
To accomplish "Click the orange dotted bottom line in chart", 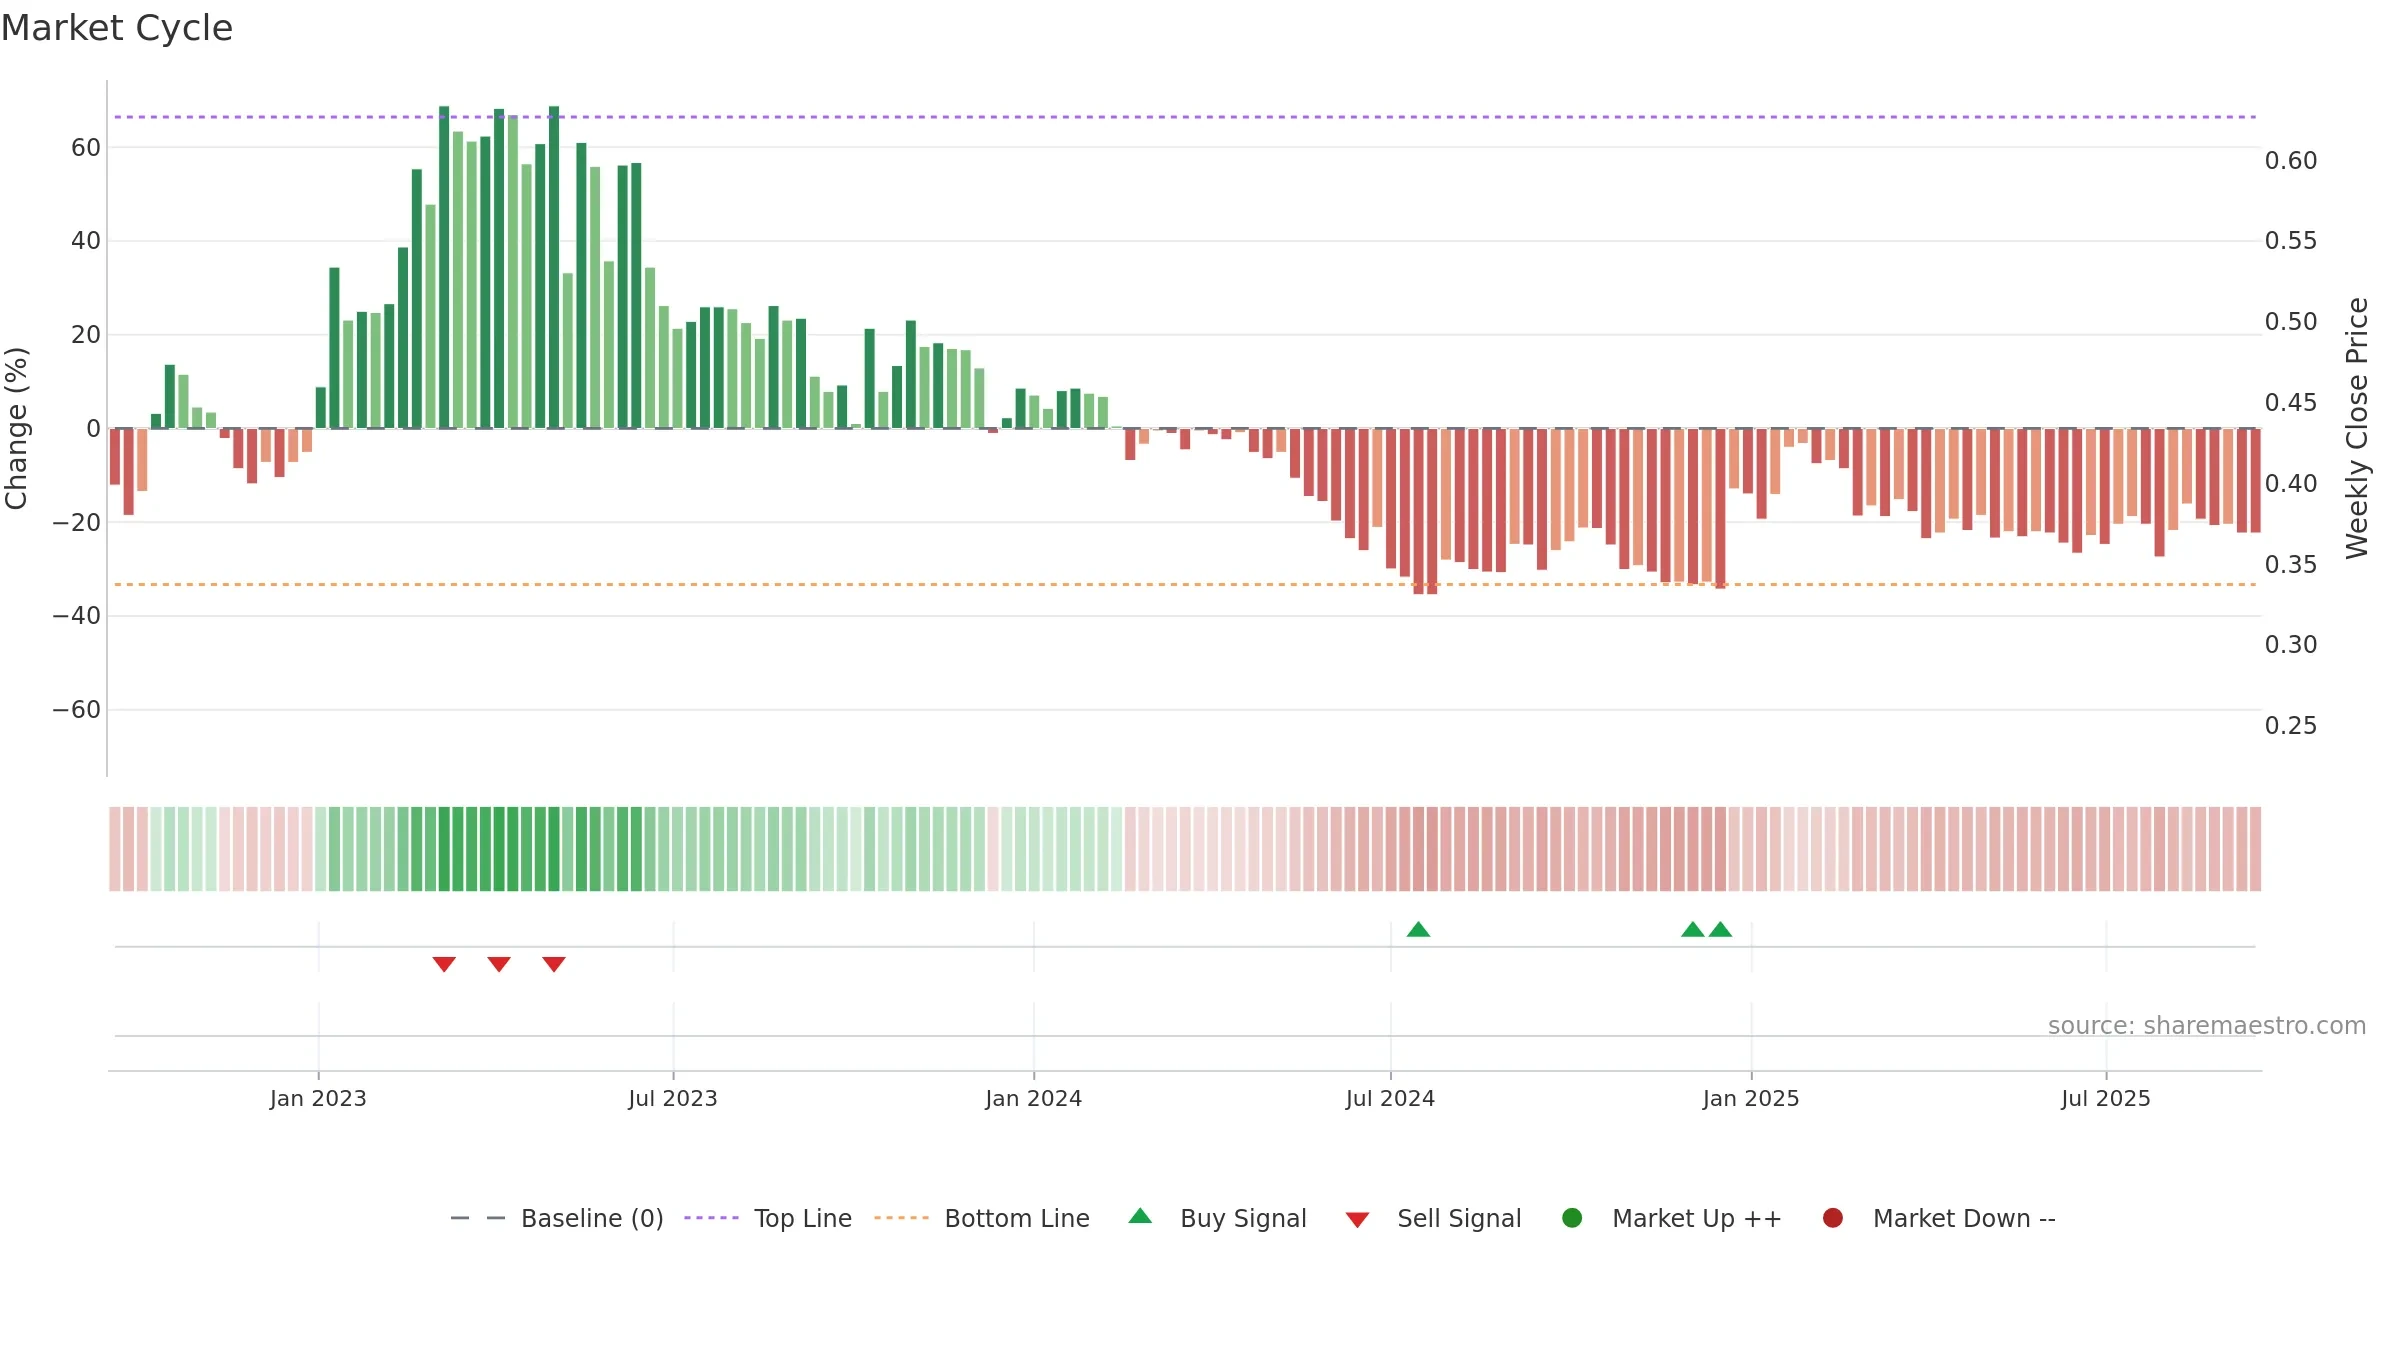I will [1185, 584].
